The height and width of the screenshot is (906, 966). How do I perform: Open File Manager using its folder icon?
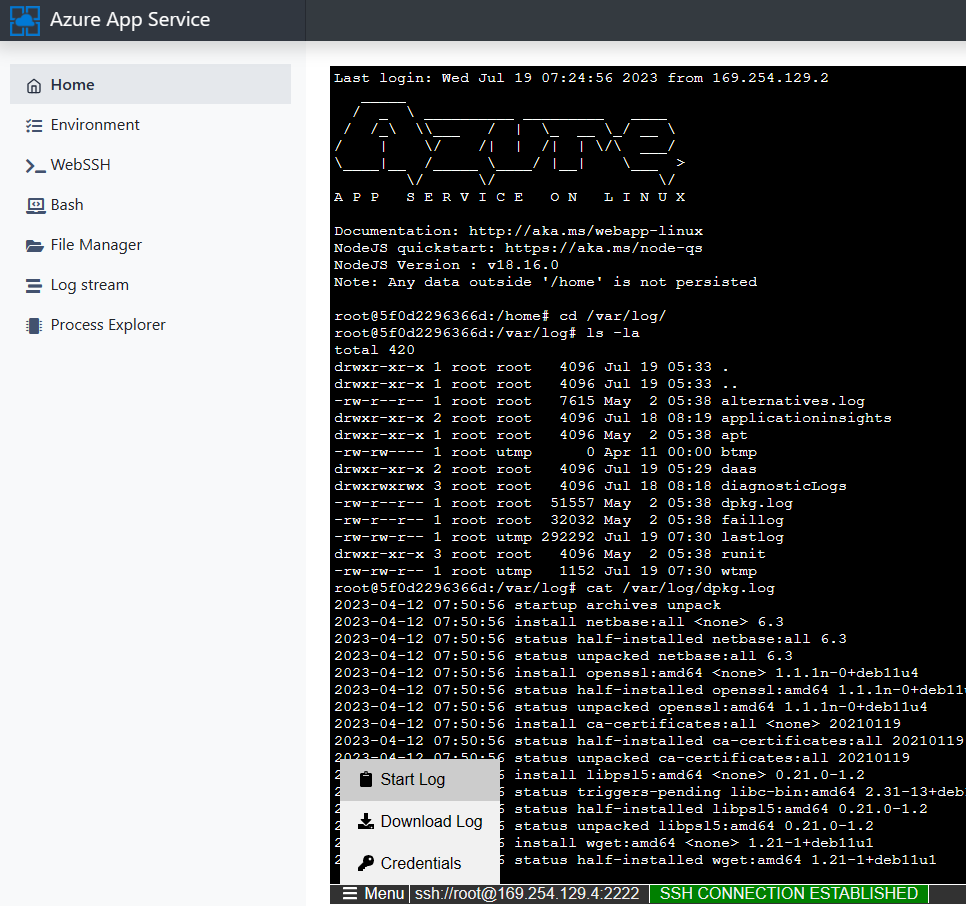pyautogui.click(x=34, y=245)
